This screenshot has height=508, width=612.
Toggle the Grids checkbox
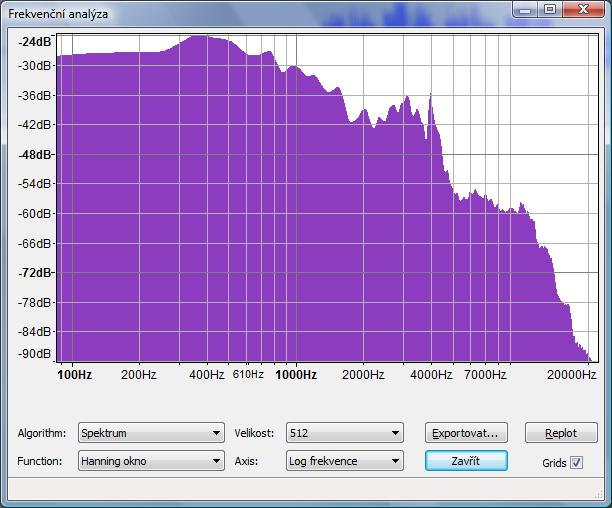[576, 462]
